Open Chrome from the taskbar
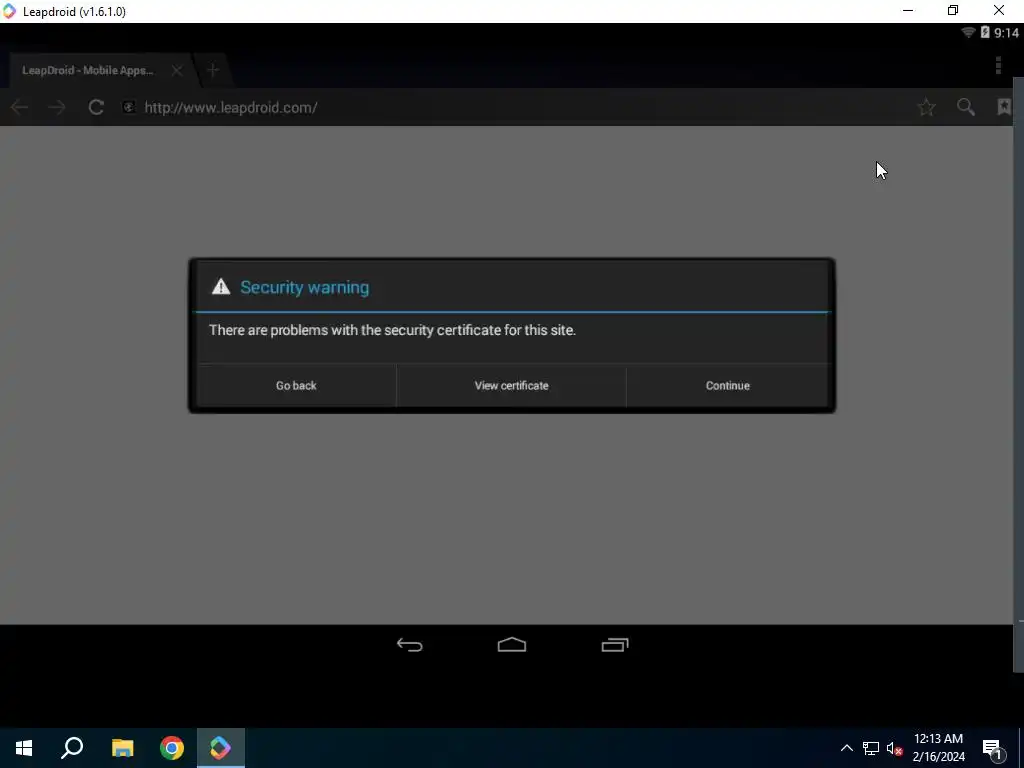Viewport: 1024px width, 768px height. click(172, 748)
